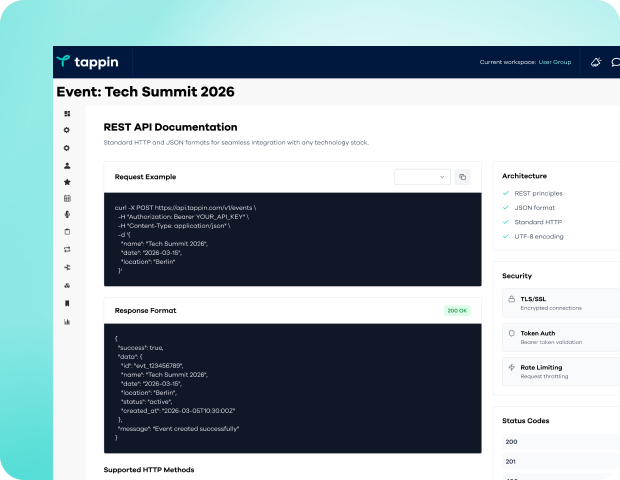Open the user profile icon in sidebar

pos(67,165)
